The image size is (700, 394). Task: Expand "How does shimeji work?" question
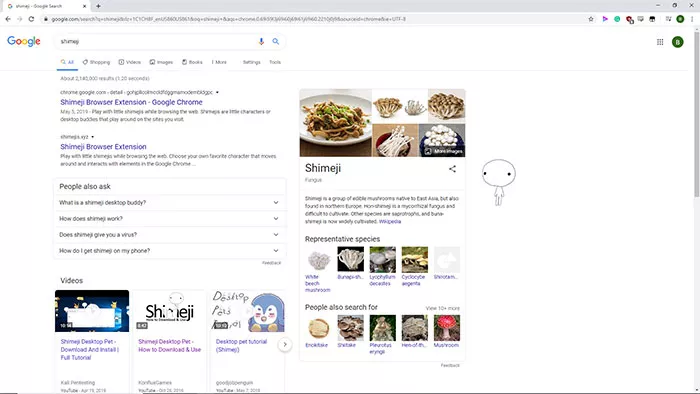pos(170,219)
